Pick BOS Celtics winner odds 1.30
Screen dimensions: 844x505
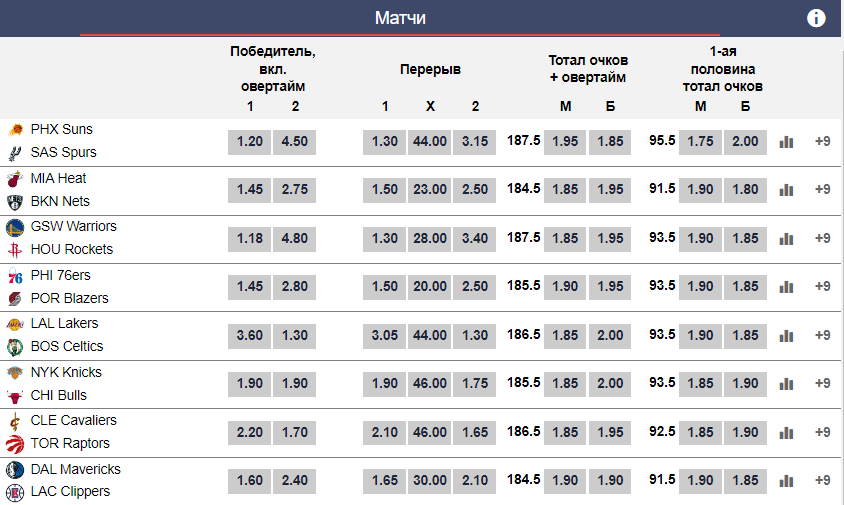tap(295, 335)
